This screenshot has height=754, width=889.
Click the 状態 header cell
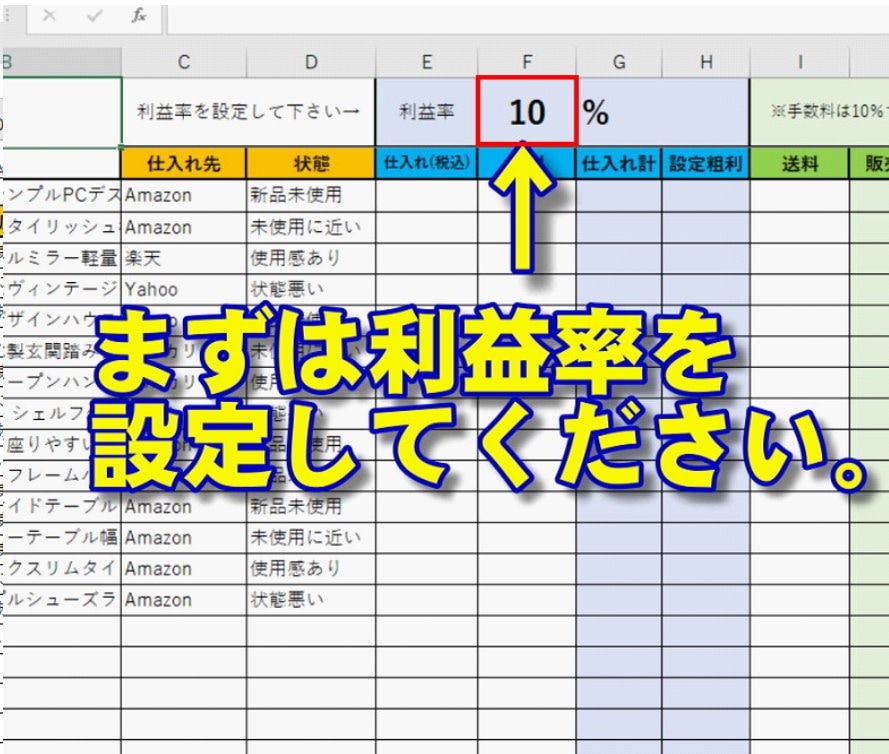click(x=311, y=164)
